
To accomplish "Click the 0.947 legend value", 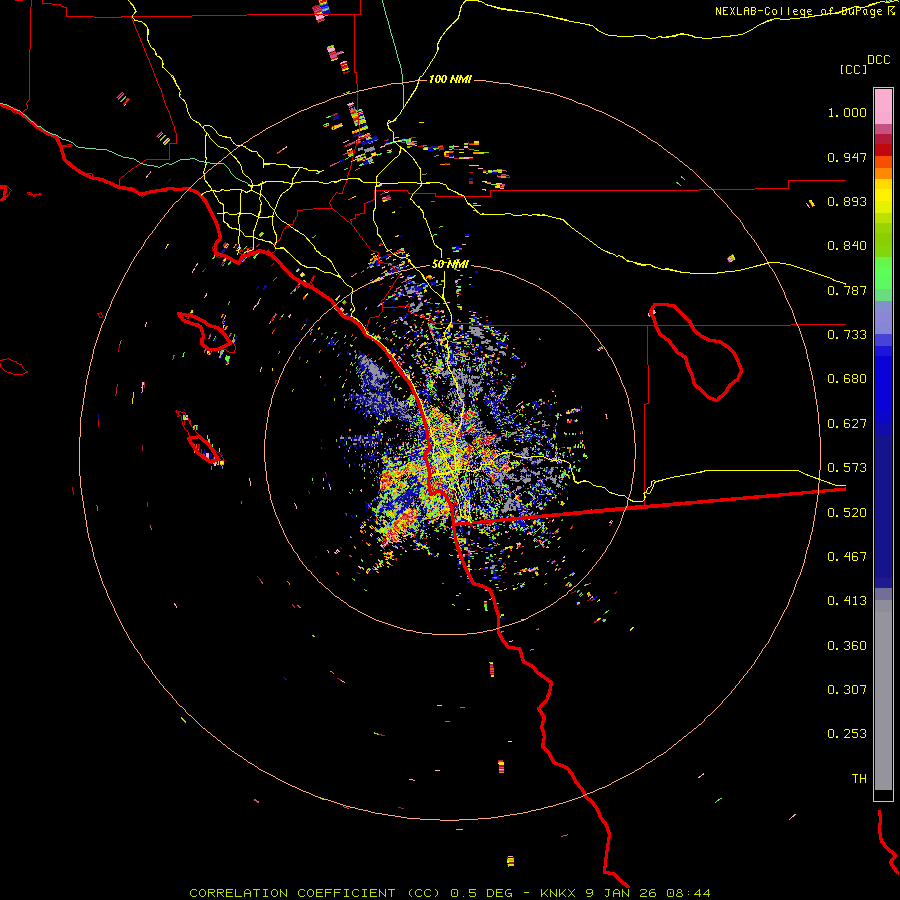I will 847,157.
